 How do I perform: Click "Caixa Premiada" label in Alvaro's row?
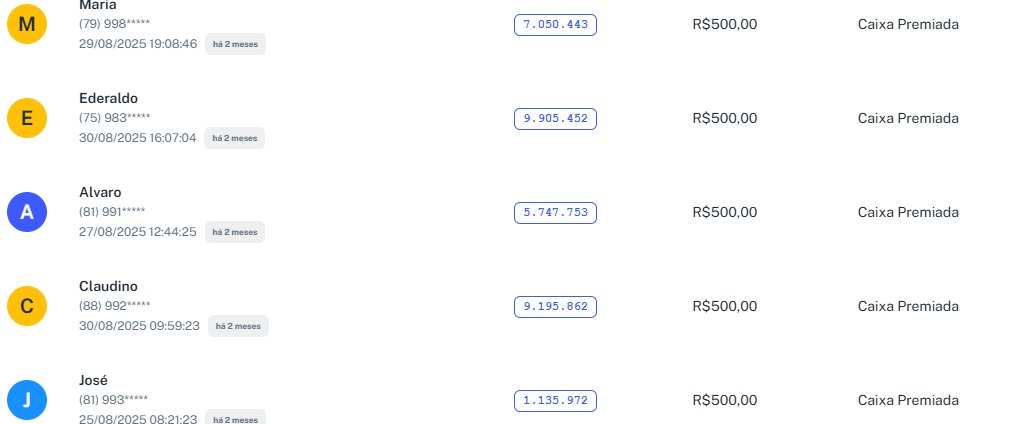908,212
